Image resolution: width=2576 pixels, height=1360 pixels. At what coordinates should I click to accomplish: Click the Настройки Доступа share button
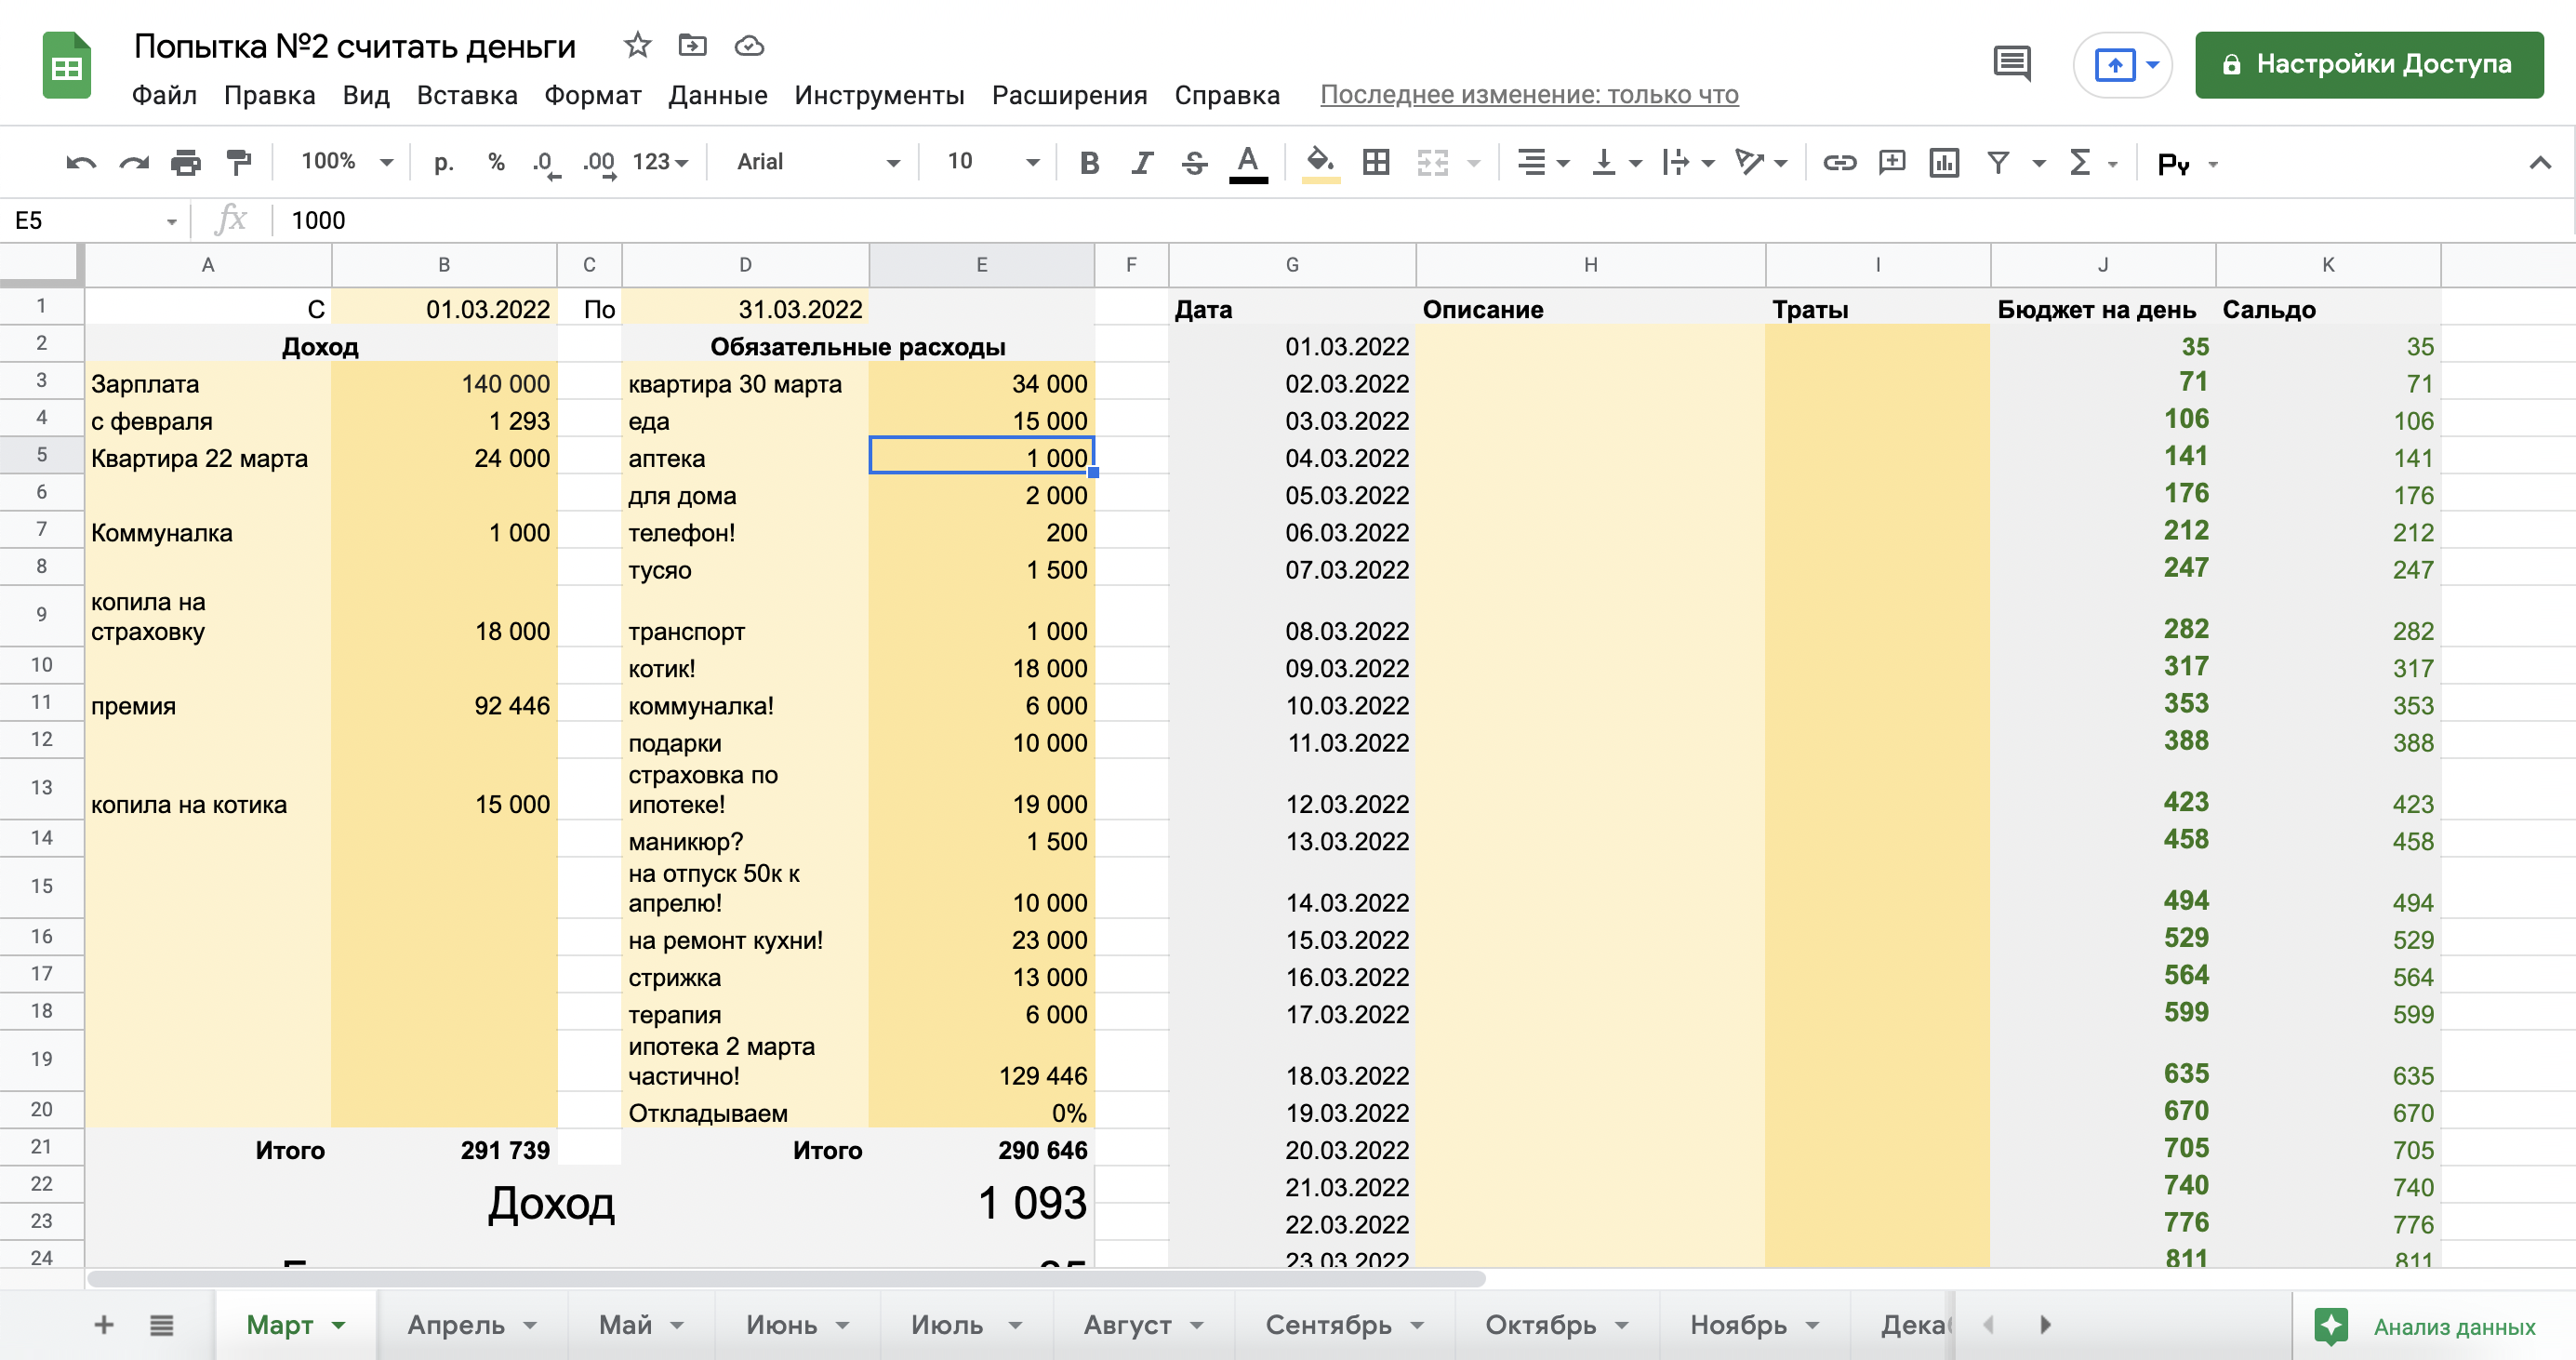click(2368, 65)
